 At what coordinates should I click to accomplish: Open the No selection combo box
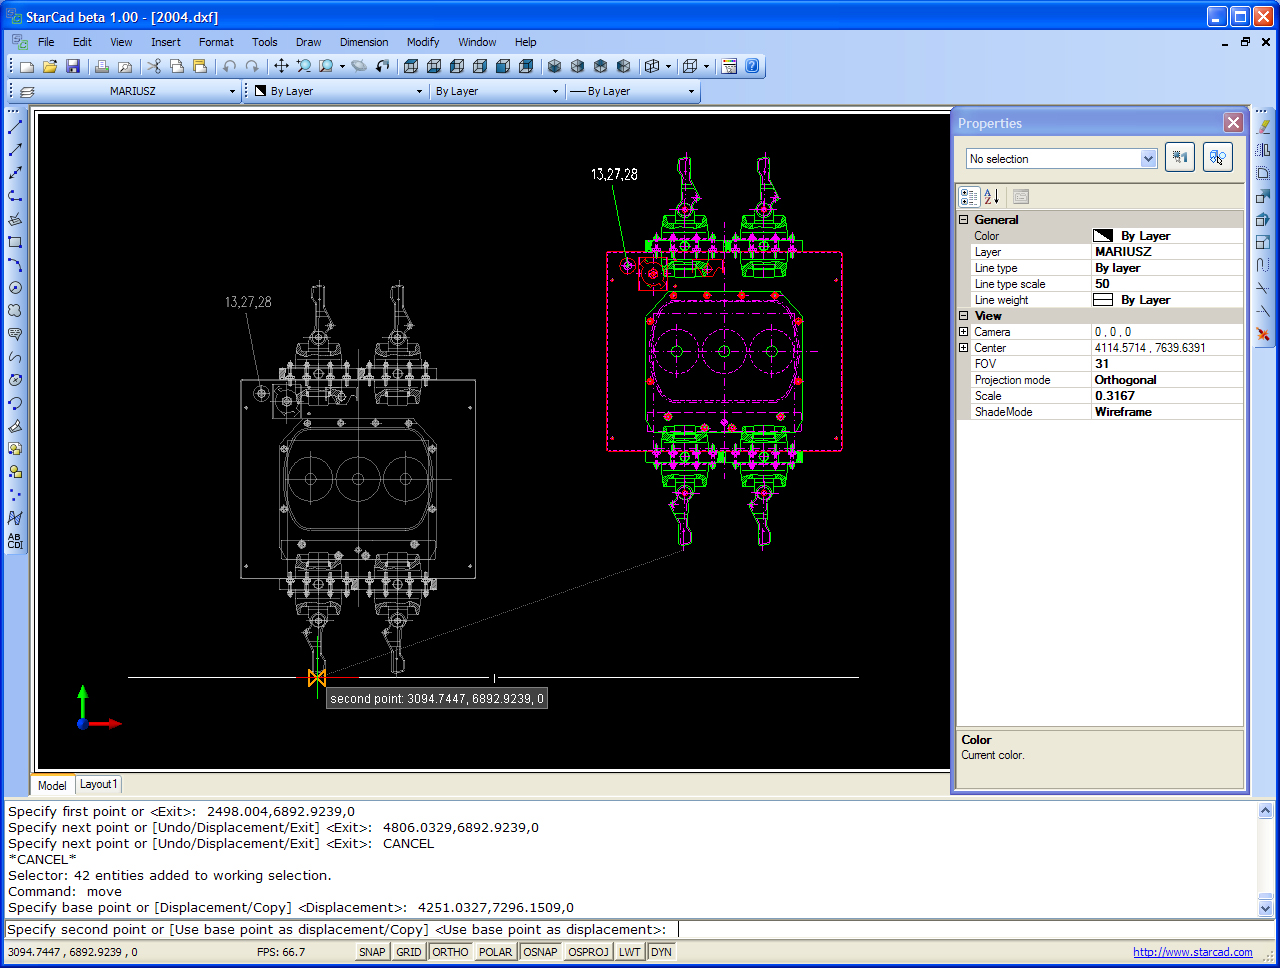pos(1061,159)
